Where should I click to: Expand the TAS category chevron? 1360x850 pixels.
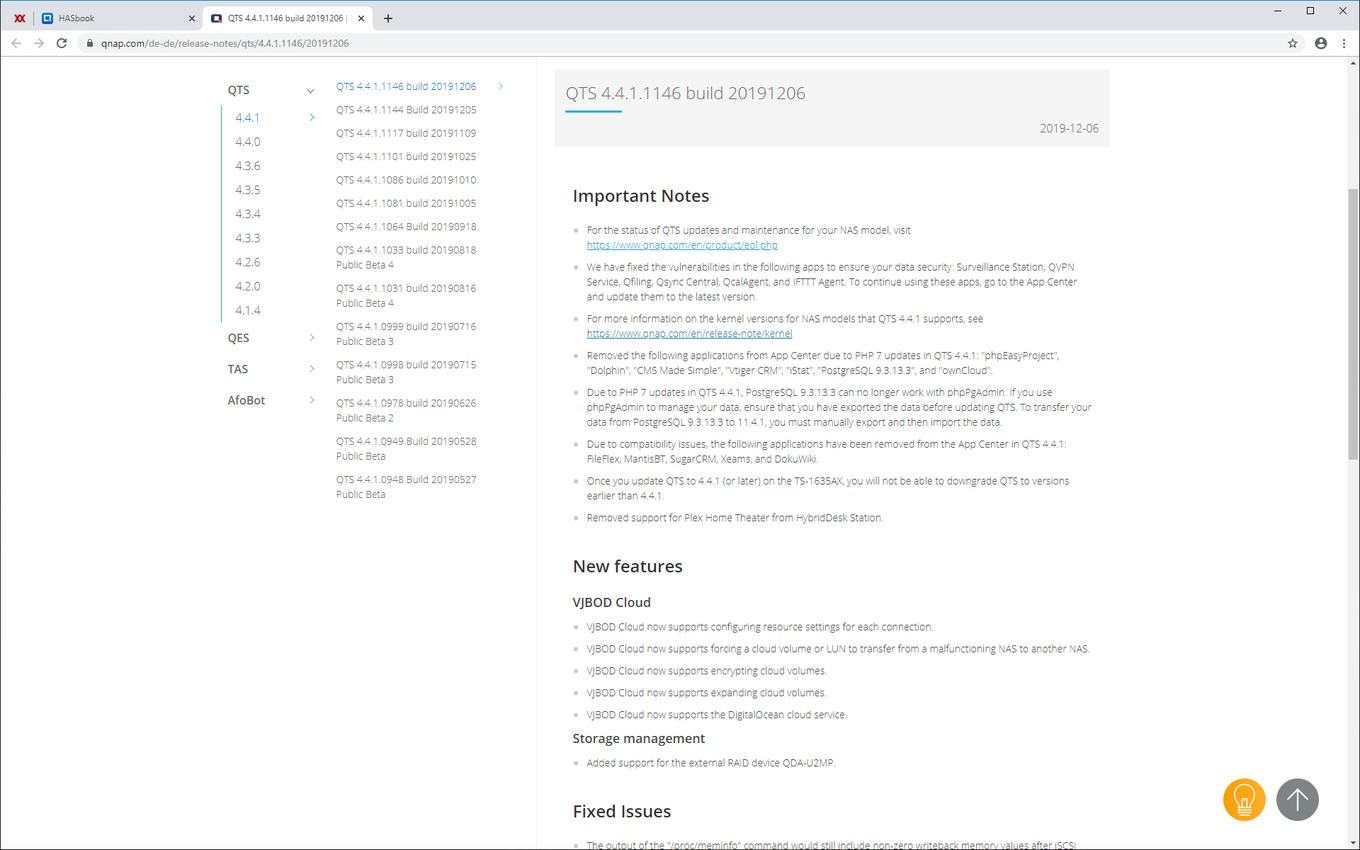point(312,369)
